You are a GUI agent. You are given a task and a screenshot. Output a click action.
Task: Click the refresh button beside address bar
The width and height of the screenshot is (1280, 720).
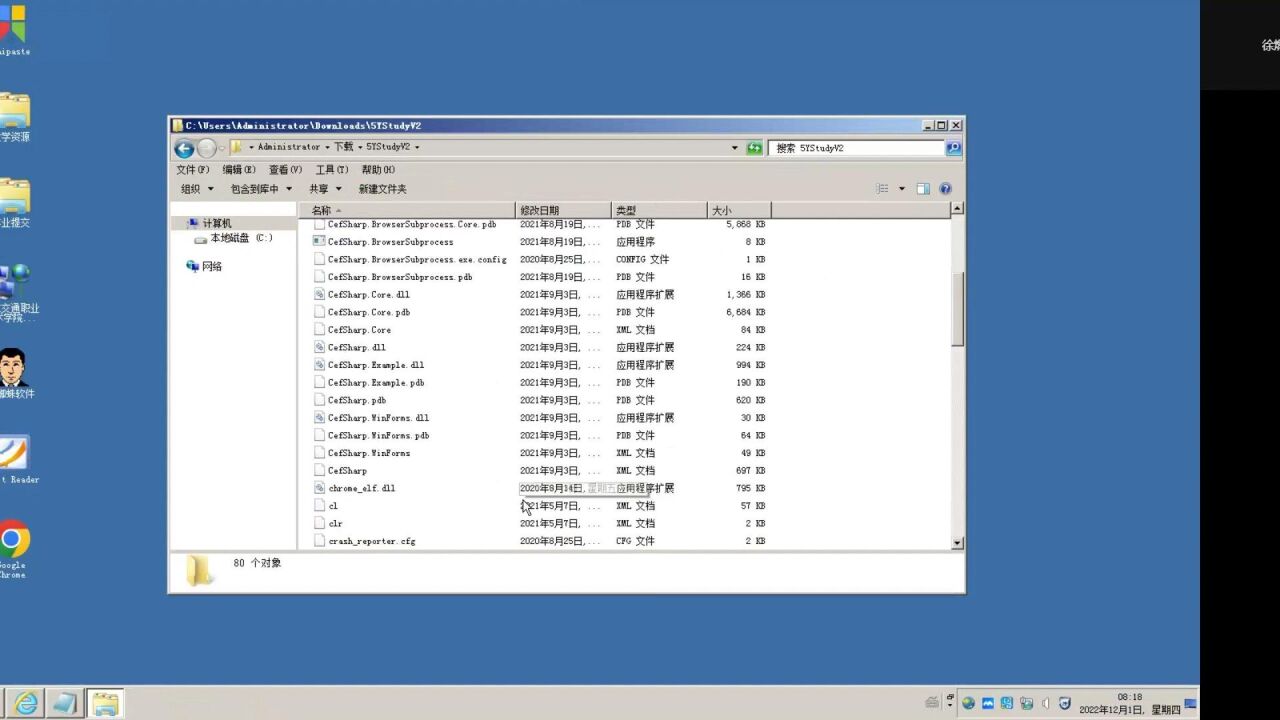coord(754,148)
